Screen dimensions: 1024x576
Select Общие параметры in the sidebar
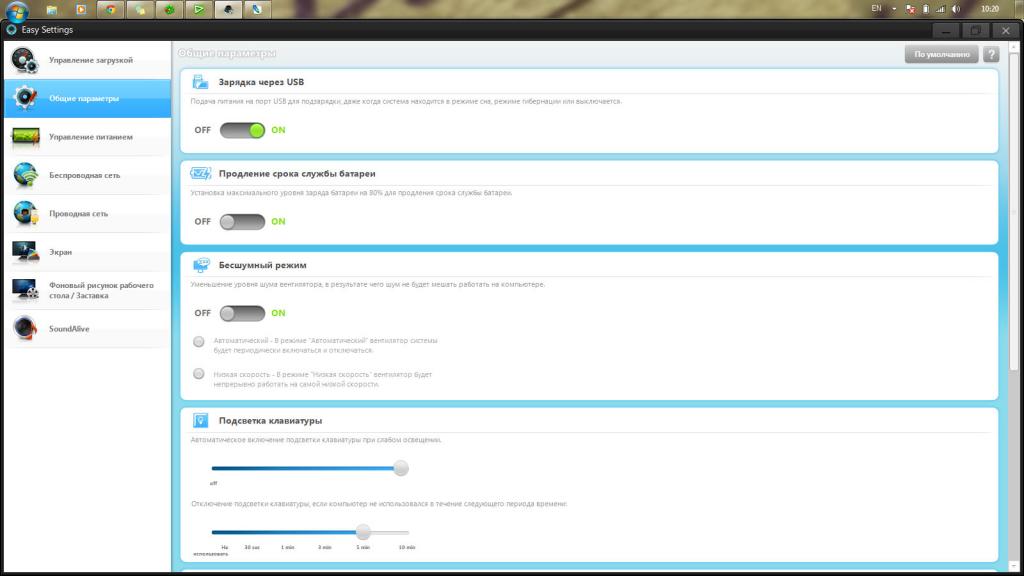pos(88,99)
